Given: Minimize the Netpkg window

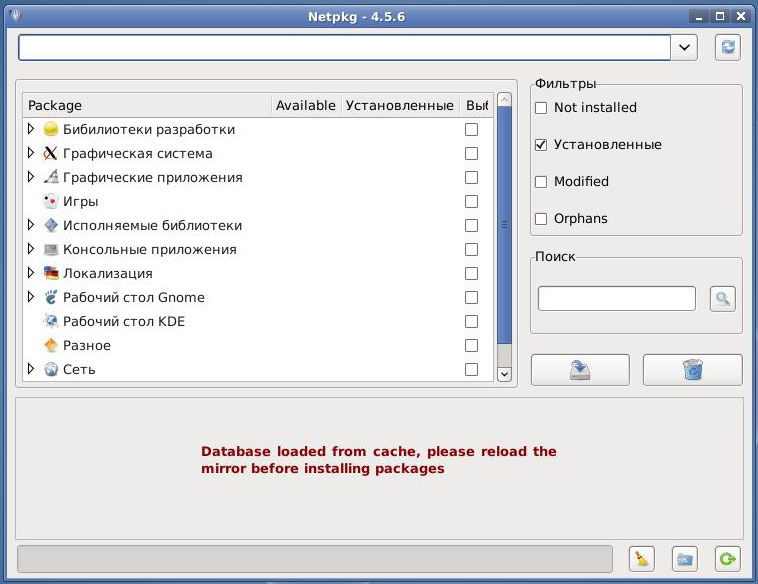Looking at the screenshot, I should coord(699,16).
